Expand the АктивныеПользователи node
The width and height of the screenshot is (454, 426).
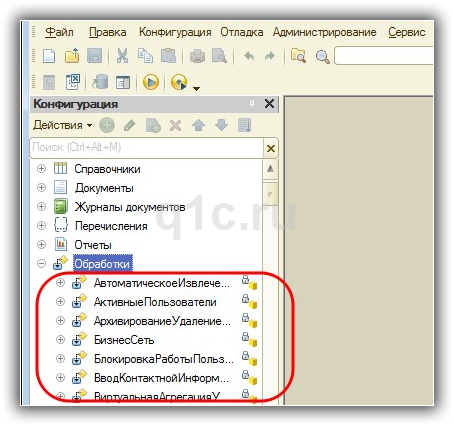[60, 302]
